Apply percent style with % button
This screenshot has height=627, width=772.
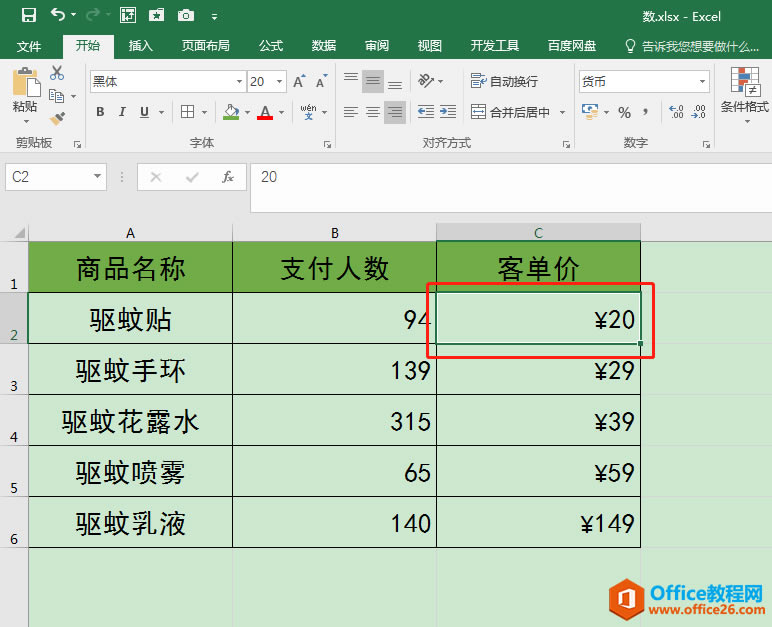624,112
